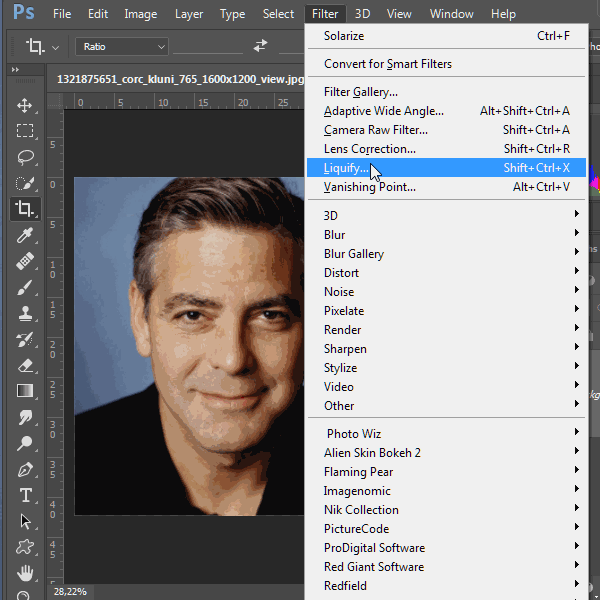Select the Gradient tool
Image resolution: width=600 pixels, height=600 pixels.
[25, 391]
